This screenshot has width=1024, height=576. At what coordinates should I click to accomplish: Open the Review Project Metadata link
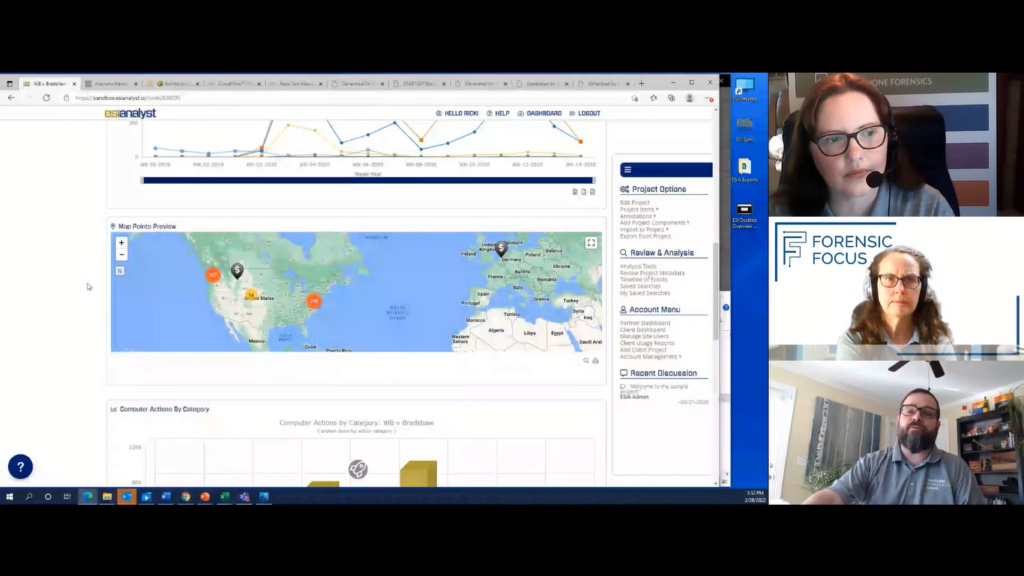tap(652, 273)
